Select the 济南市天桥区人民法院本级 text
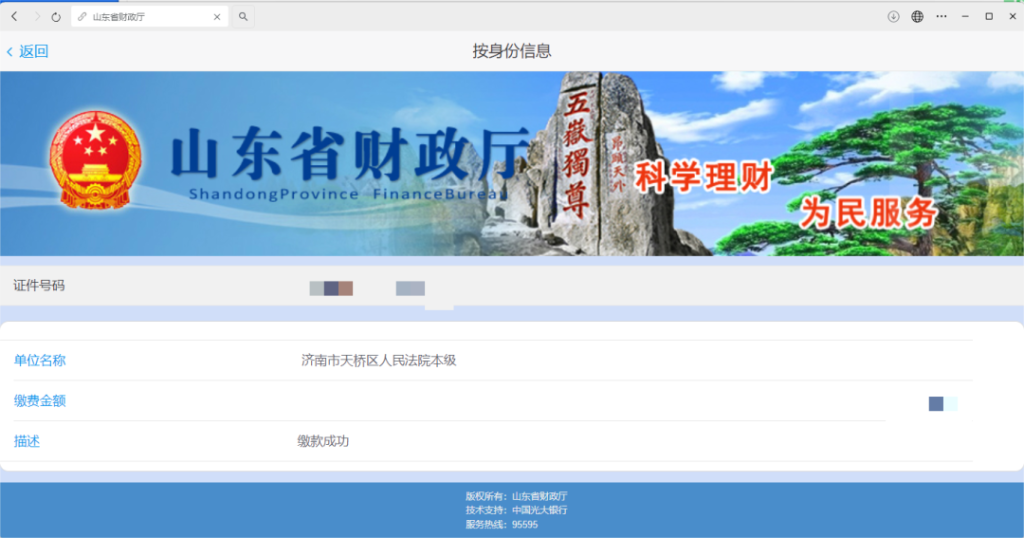Viewport: 1024px width, 538px height. pyautogui.click(x=378, y=360)
